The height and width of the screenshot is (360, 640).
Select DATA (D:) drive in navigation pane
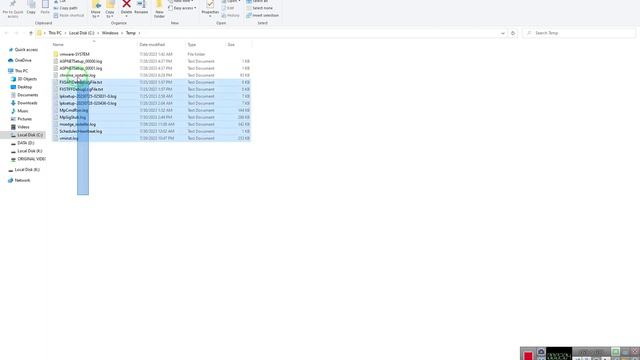(22, 143)
